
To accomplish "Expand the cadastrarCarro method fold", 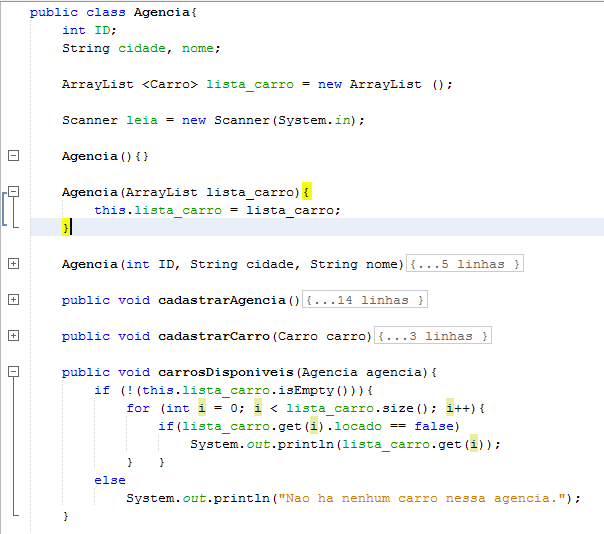I will (x=13, y=336).
